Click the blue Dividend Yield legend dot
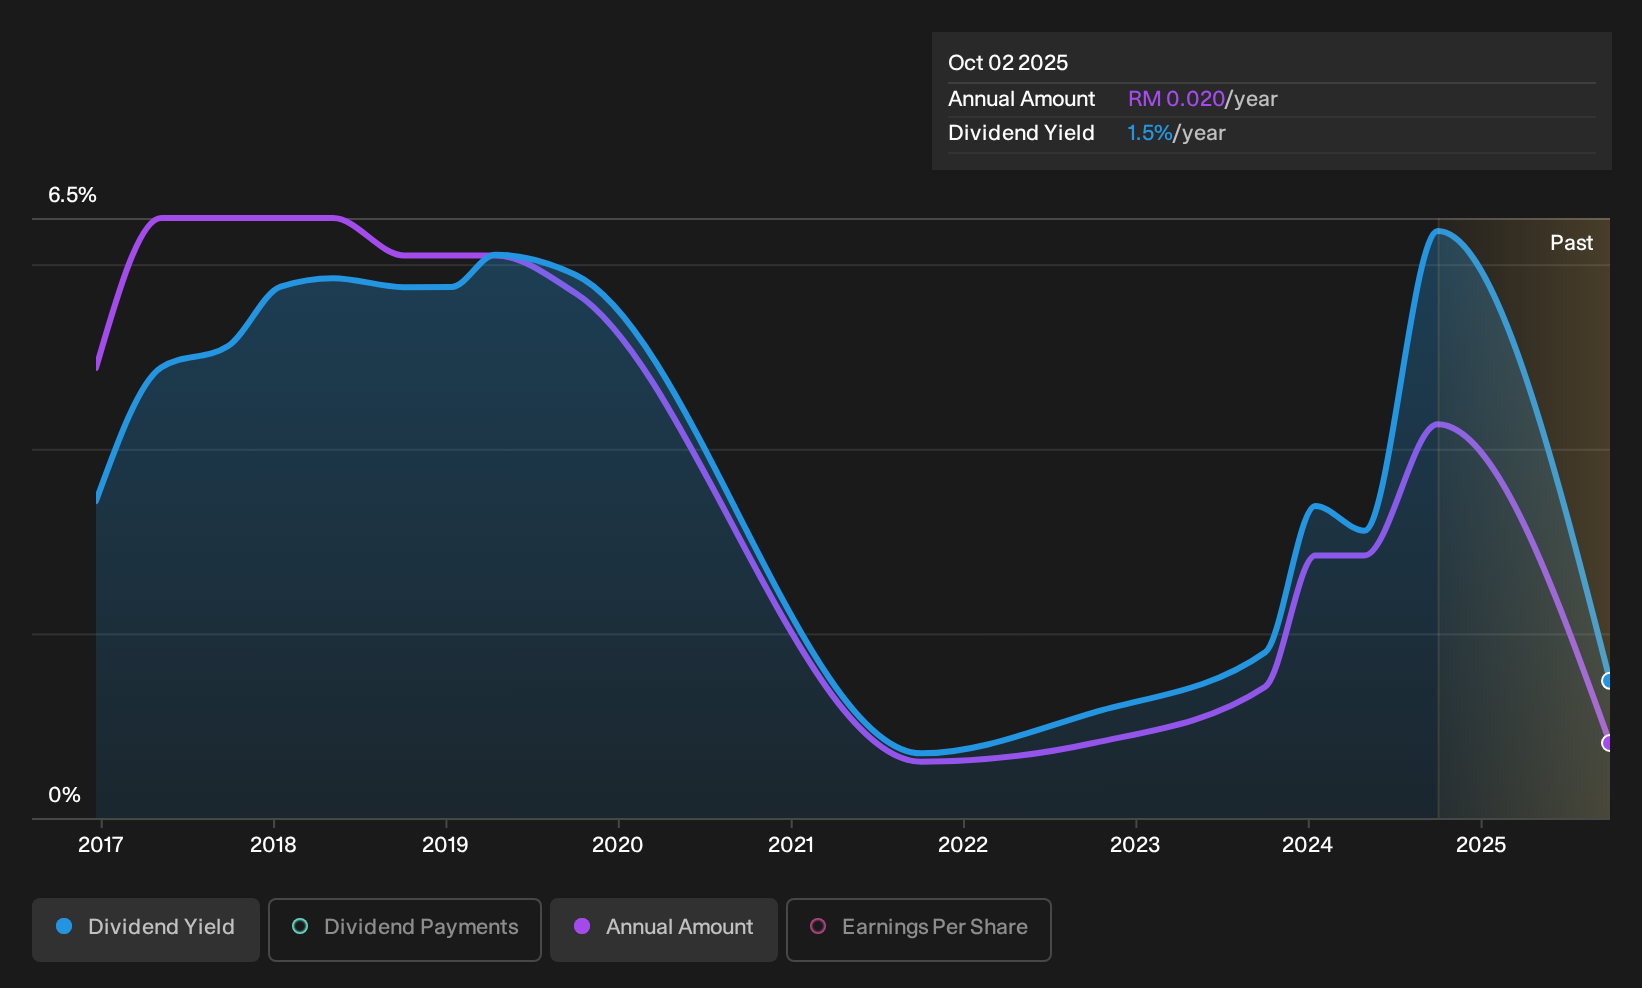Image resolution: width=1642 pixels, height=988 pixels. point(64,926)
